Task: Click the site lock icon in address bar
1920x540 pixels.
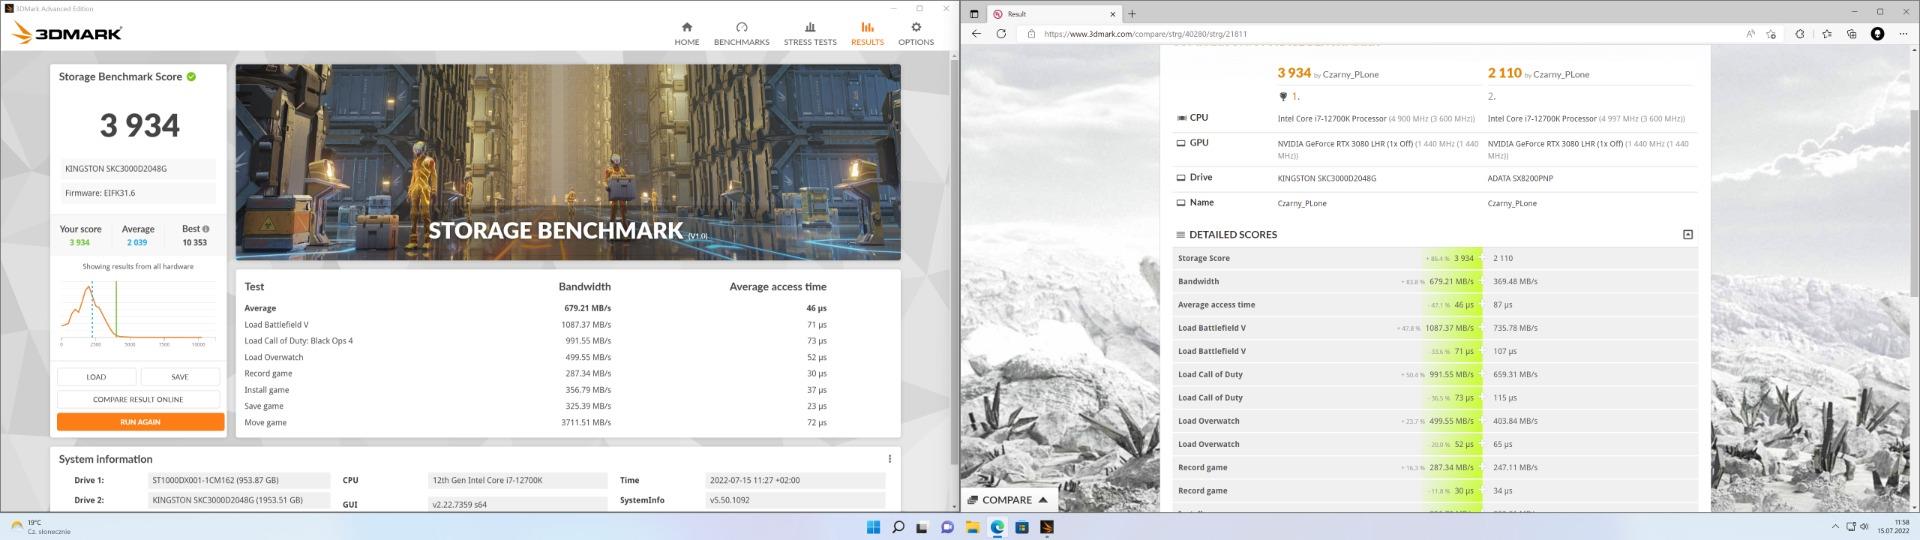Action: click(x=1031, y=34)
